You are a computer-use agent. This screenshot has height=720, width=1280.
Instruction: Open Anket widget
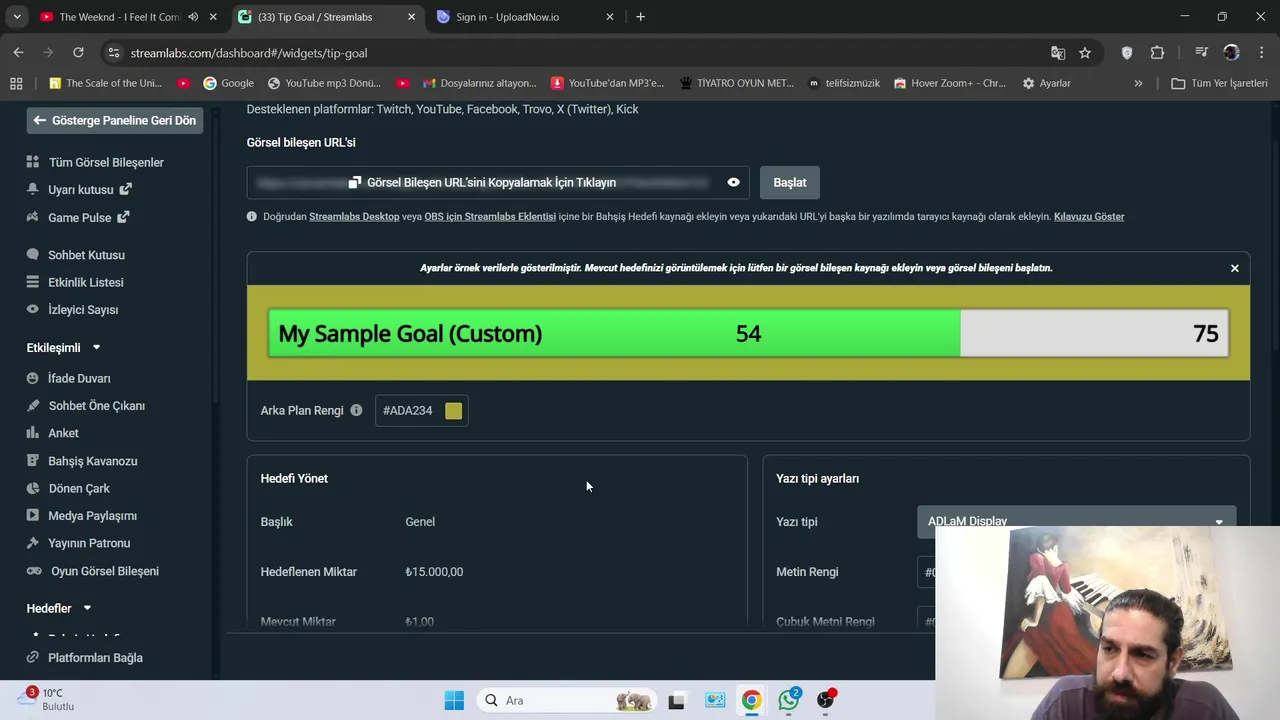click(x=63, y=433)
